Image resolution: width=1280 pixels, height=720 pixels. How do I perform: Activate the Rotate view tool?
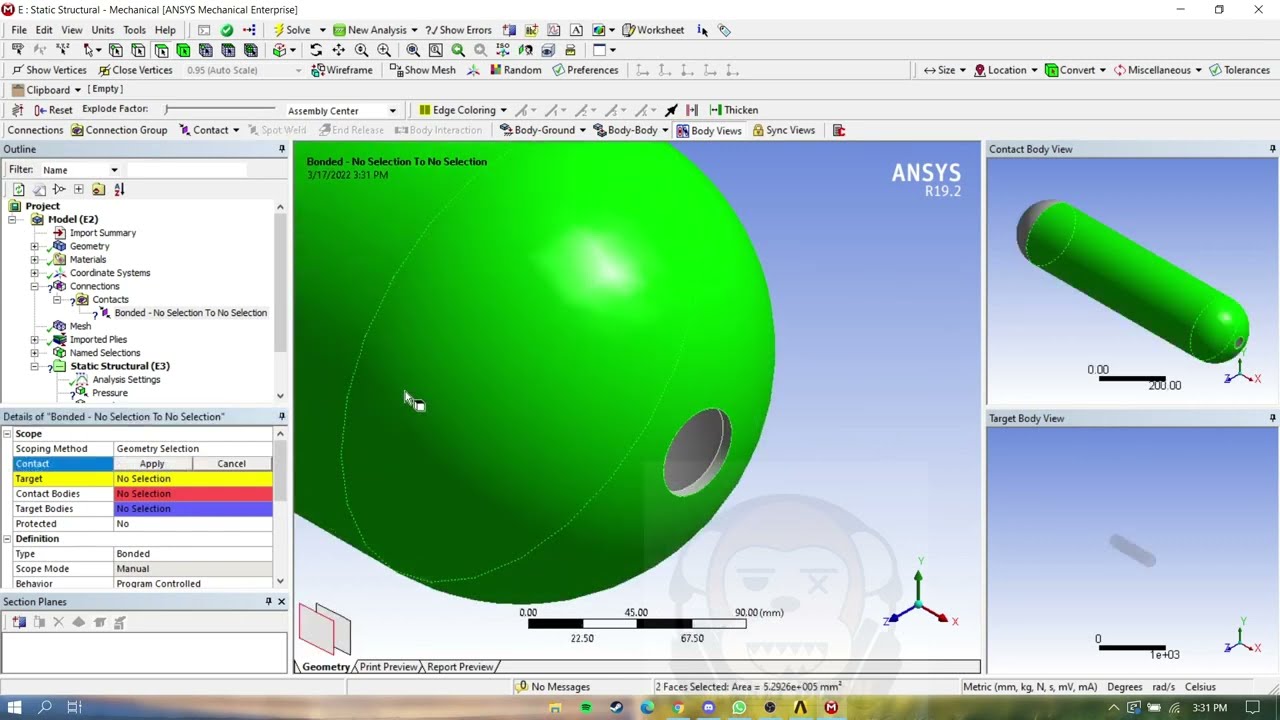click(316, 50)
